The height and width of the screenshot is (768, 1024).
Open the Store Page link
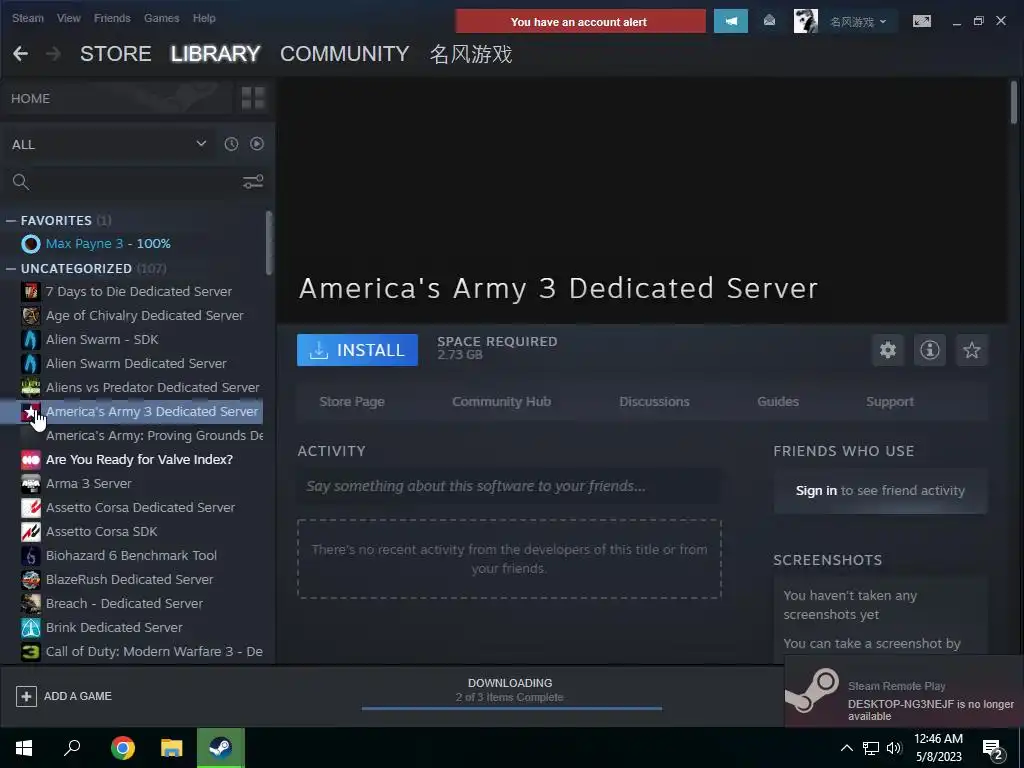(352, 402)
